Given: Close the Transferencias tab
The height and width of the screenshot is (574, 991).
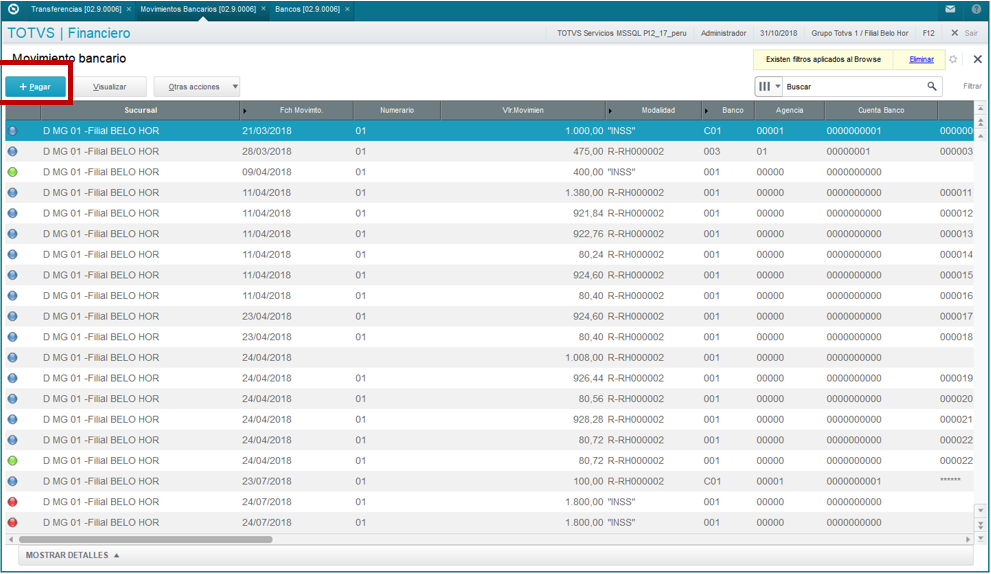Looking at the screenshot, I should click(x=129, y=9).
